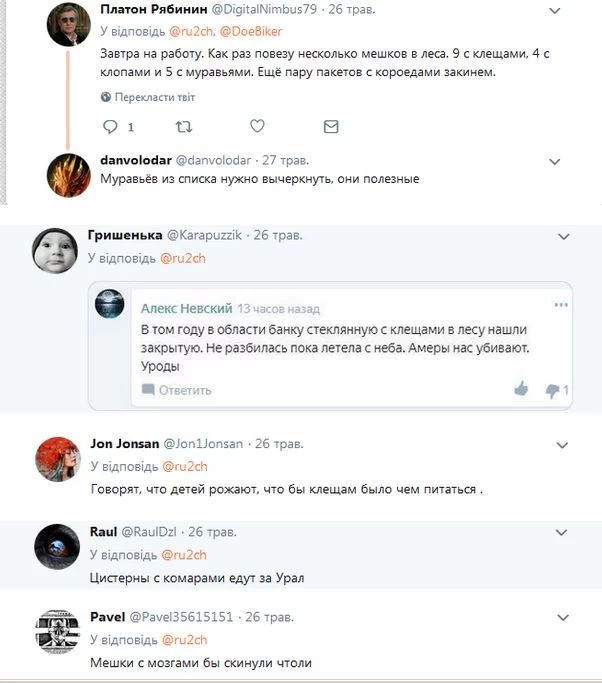Open the dropdown arrow on Платон Рябинин's tweet
The height and width of the screenshot is (683, 602).
(x=556, y=9)
